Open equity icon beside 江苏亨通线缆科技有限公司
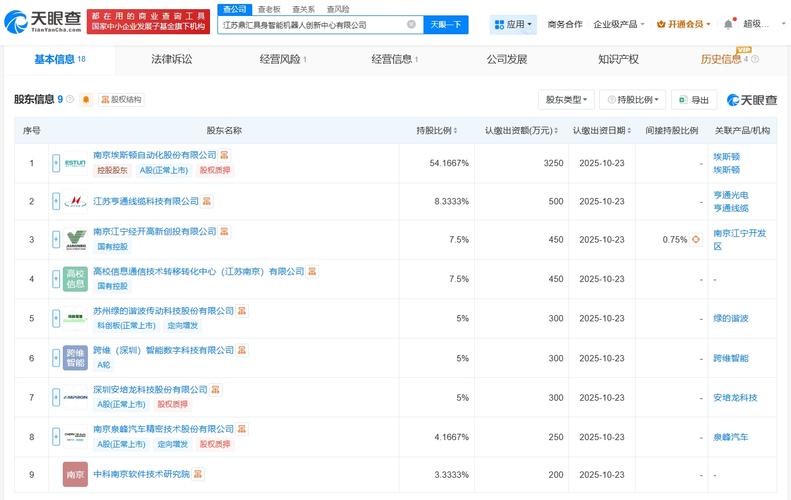791x500 pixels. [x=207, y=201]
